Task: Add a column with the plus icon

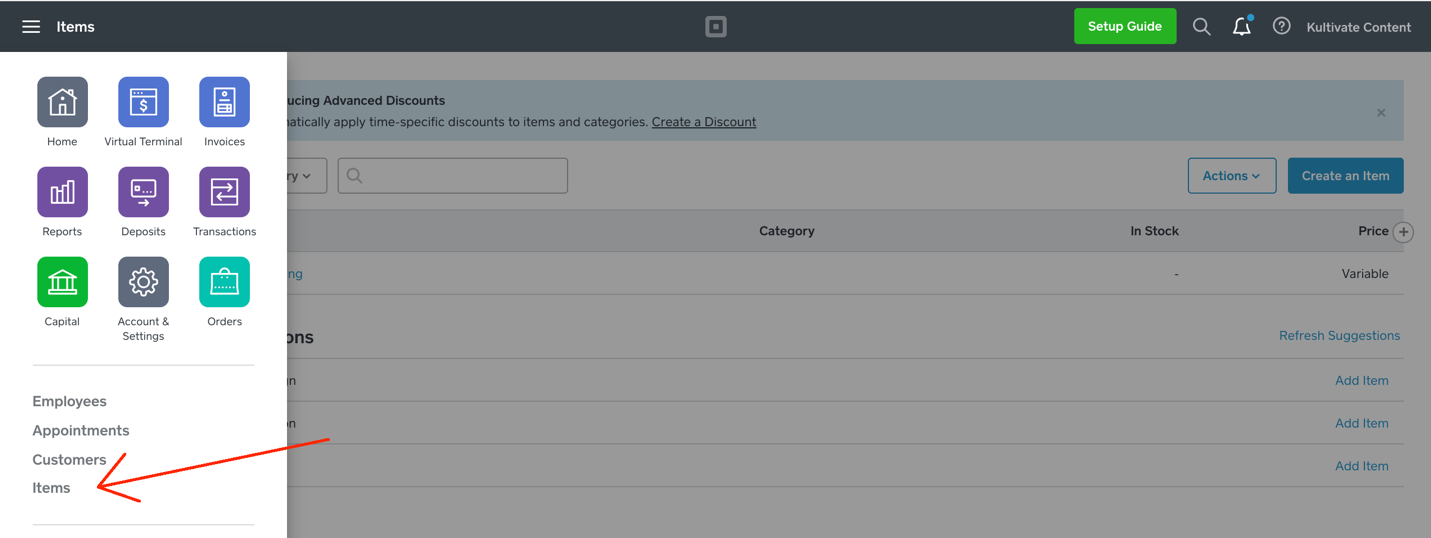Action: [x=1403, y=232]
